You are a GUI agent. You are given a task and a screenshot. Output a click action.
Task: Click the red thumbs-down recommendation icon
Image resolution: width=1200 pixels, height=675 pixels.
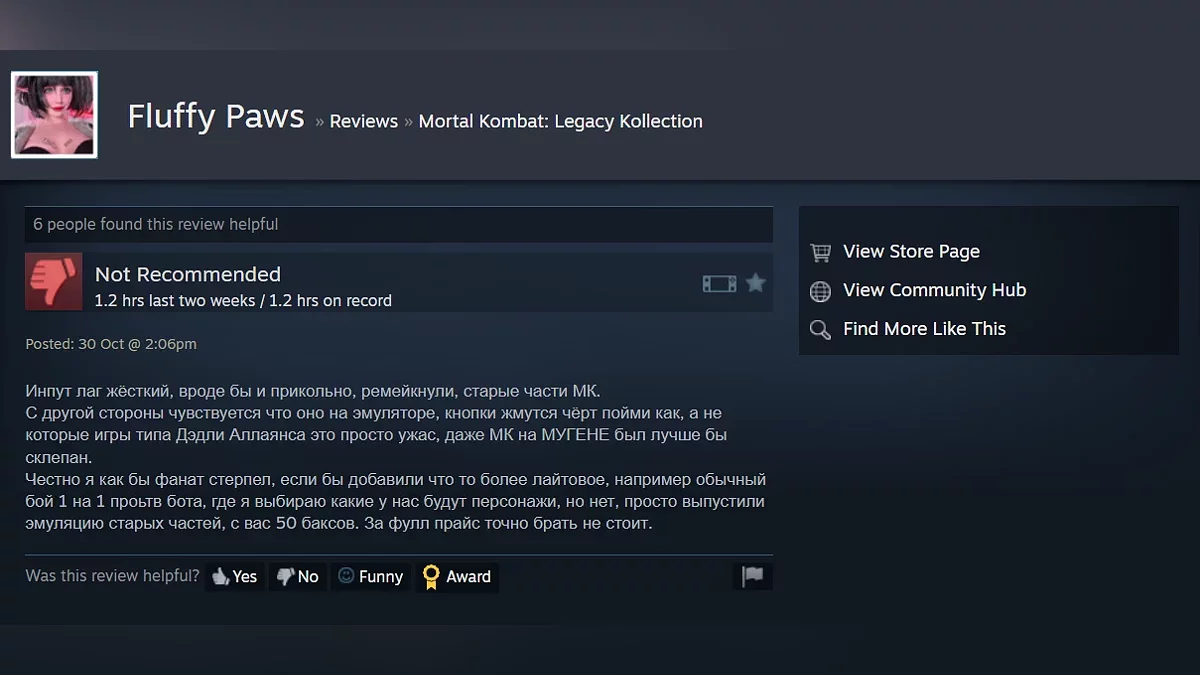click(x=54, y=281)
